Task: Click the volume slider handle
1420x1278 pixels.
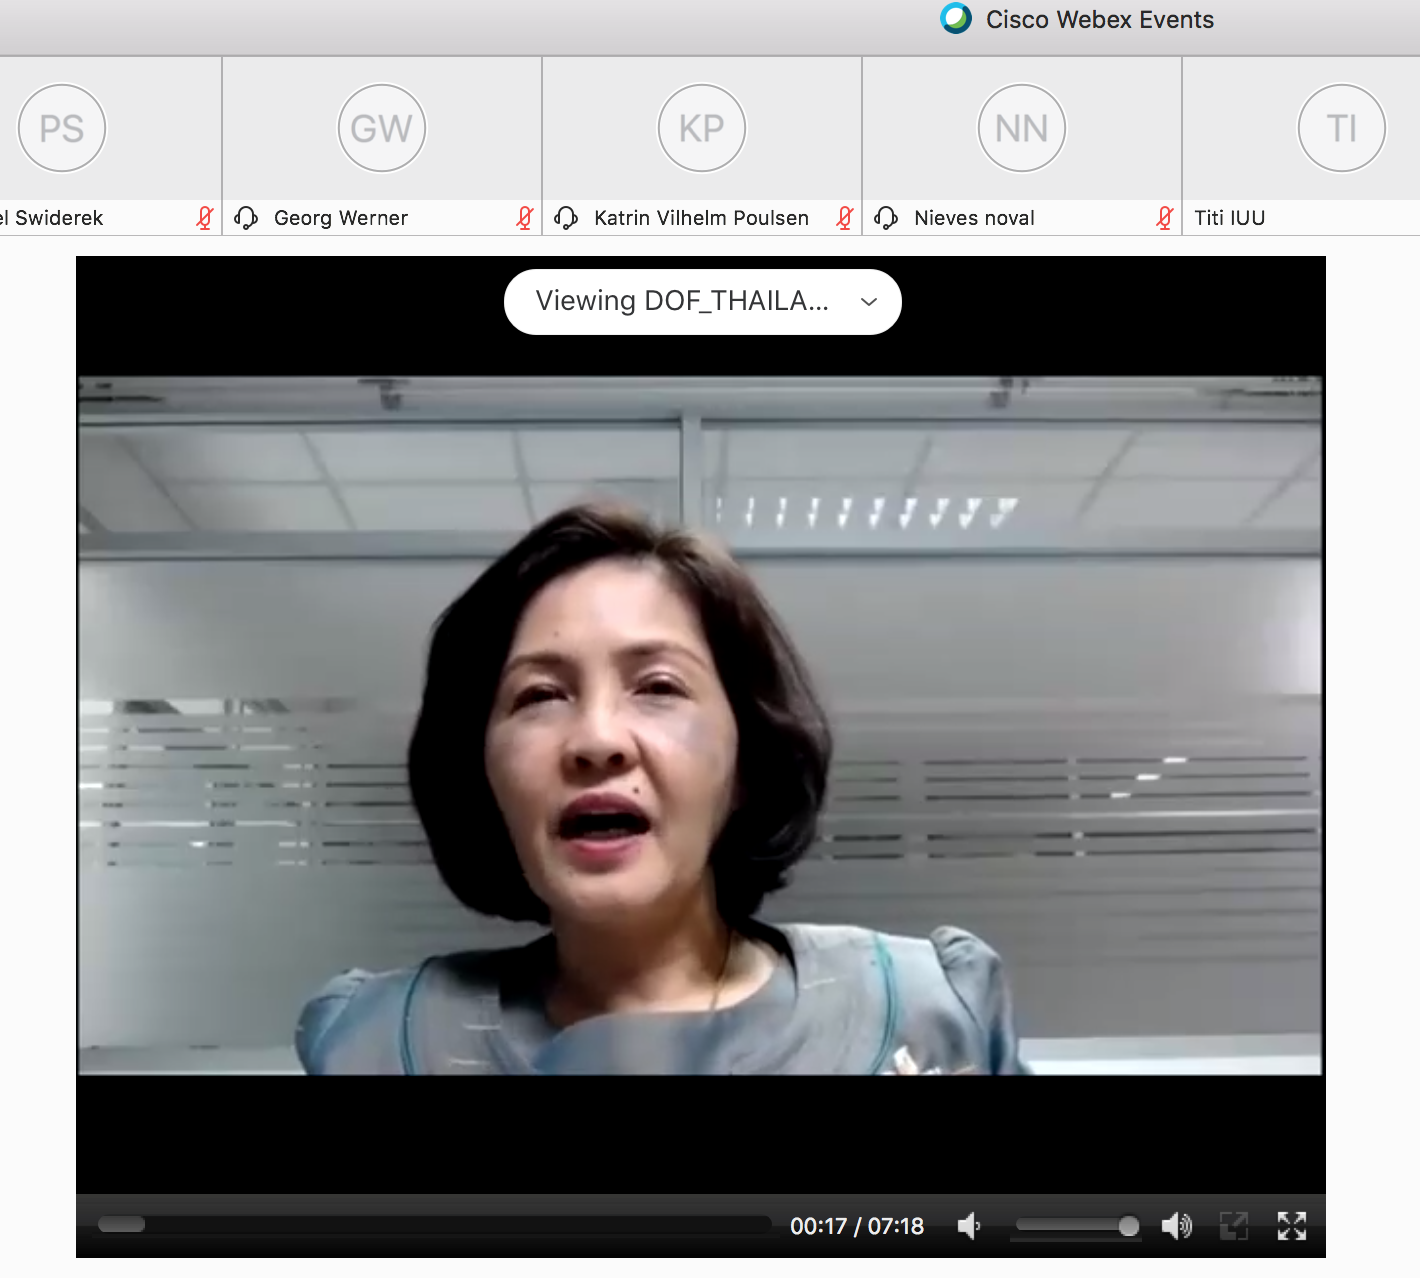Action: pyautogui.click(x=1129, y=1226)
